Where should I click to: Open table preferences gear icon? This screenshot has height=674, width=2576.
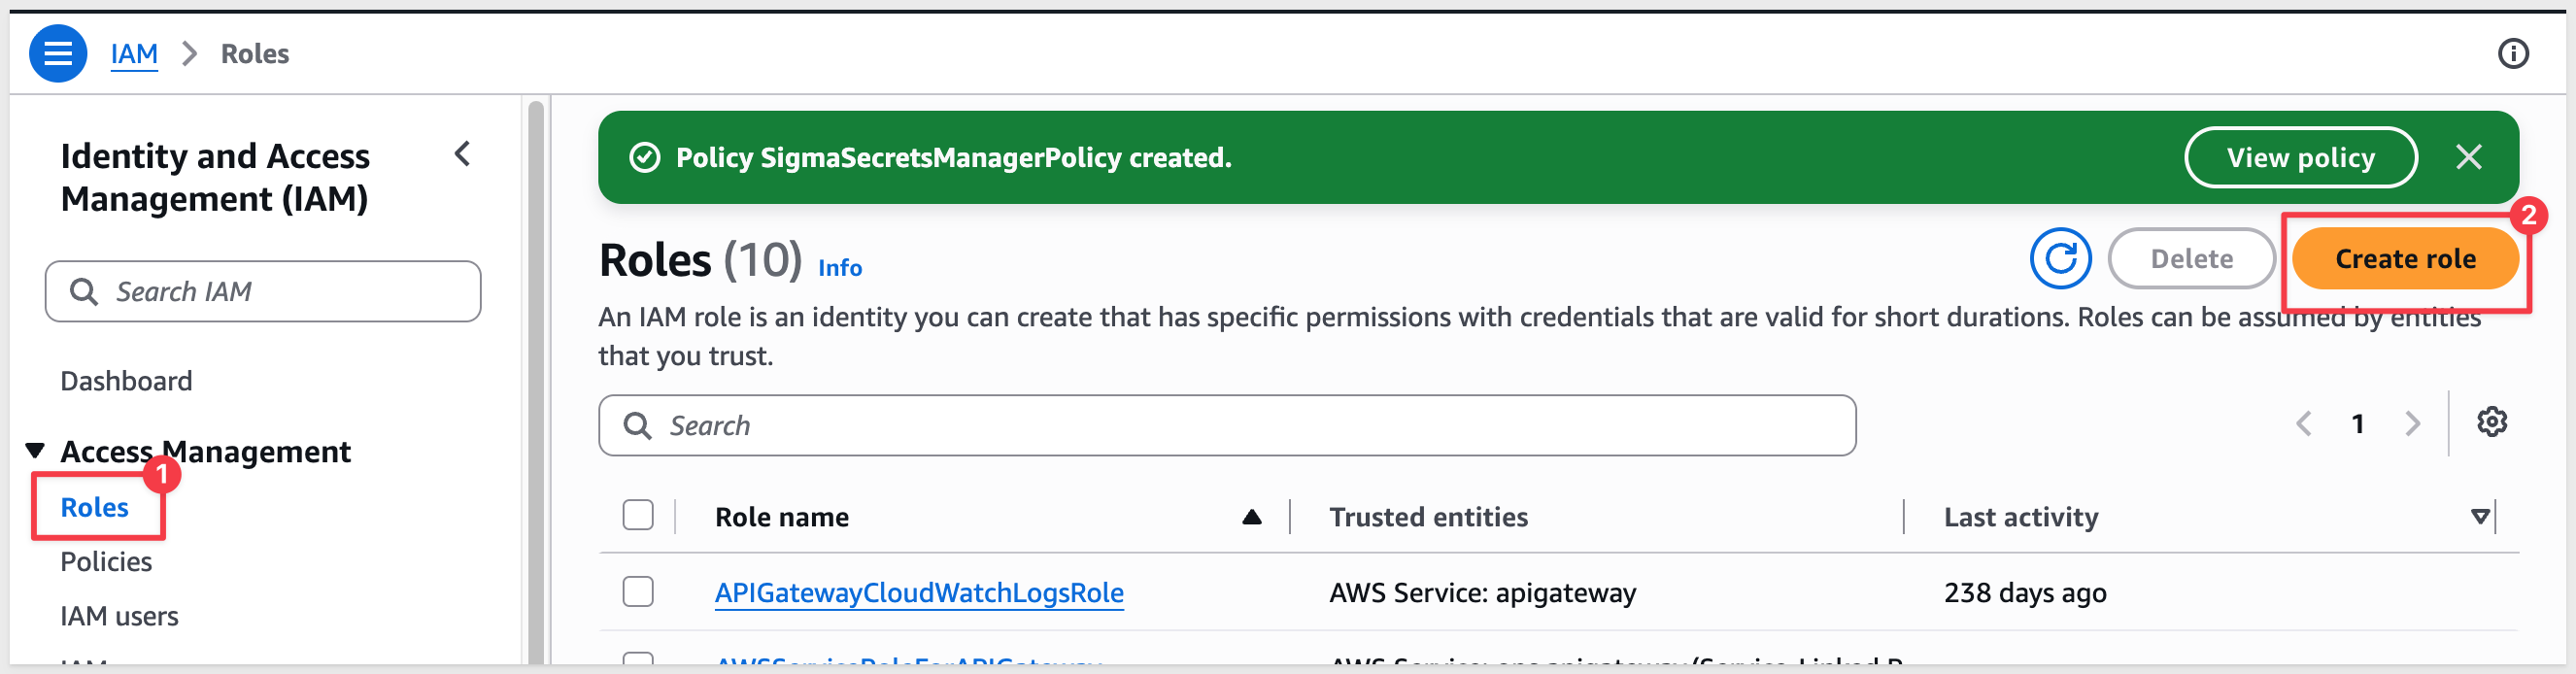tap(2491, 423)
